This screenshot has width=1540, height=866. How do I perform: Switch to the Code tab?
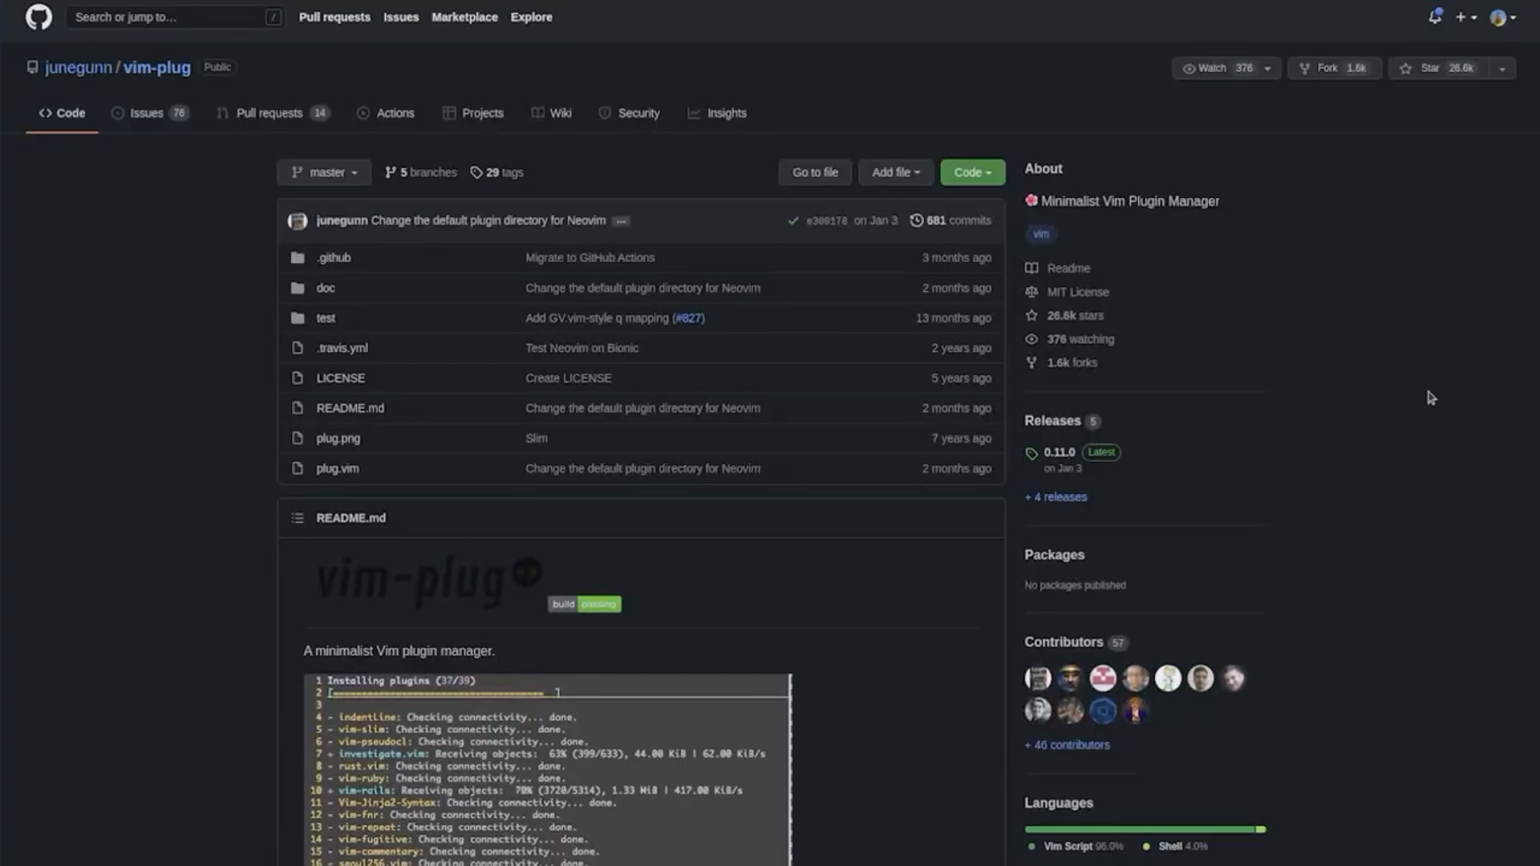(62, 113)
